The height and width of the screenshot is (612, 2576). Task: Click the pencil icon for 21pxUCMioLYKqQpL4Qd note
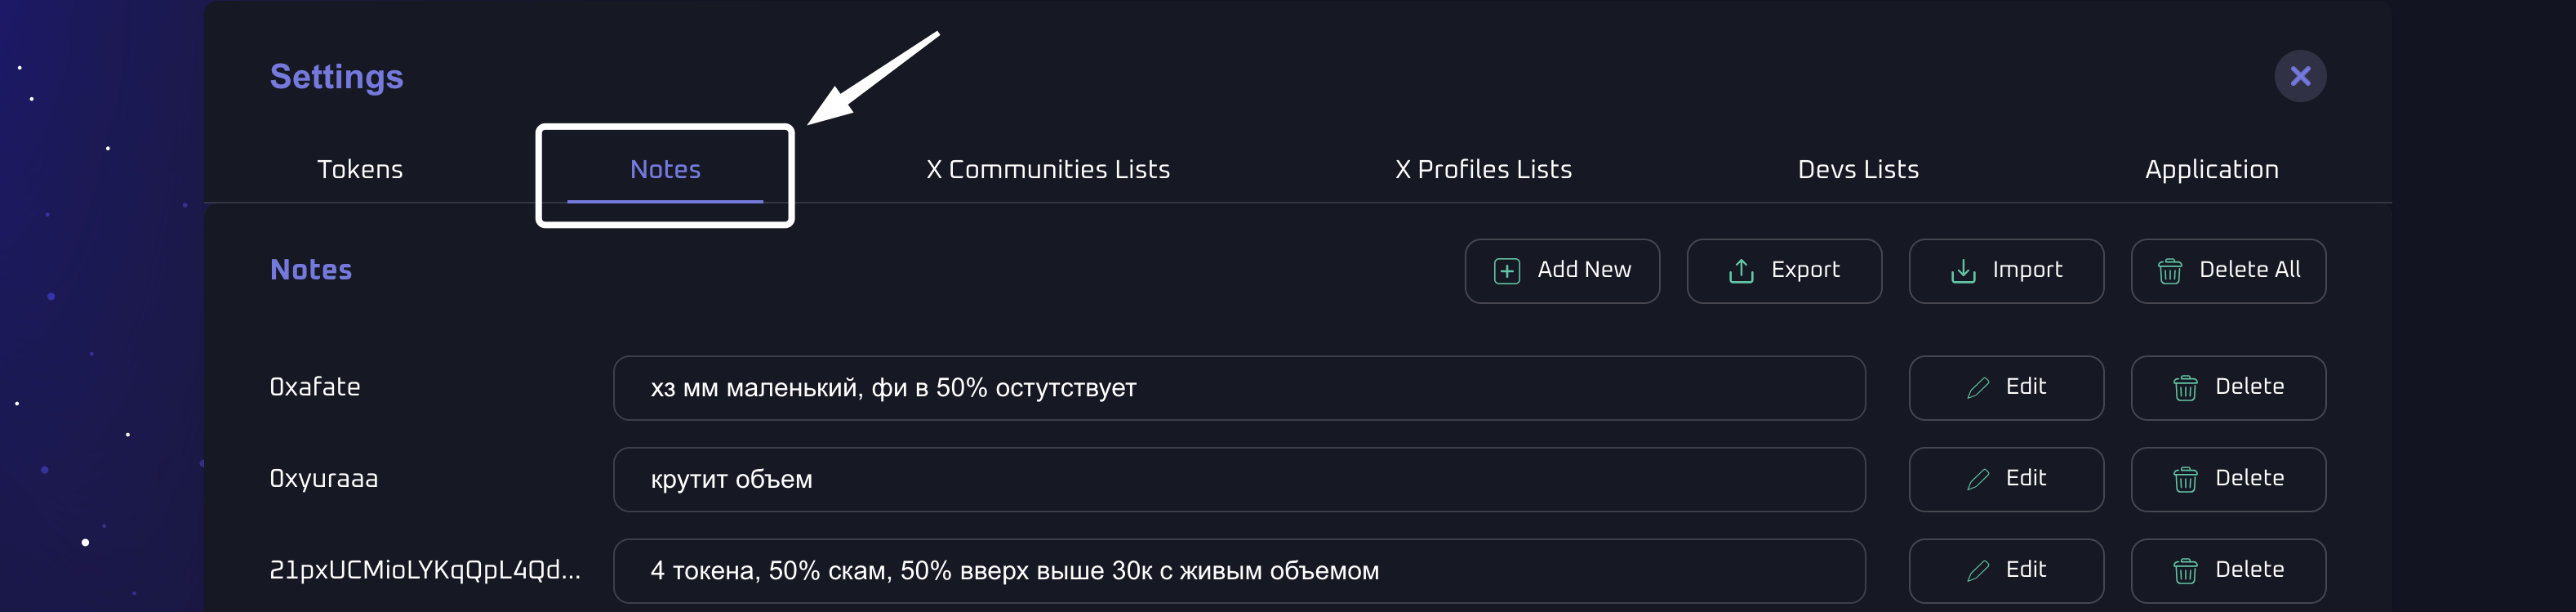pos(1977,571)
